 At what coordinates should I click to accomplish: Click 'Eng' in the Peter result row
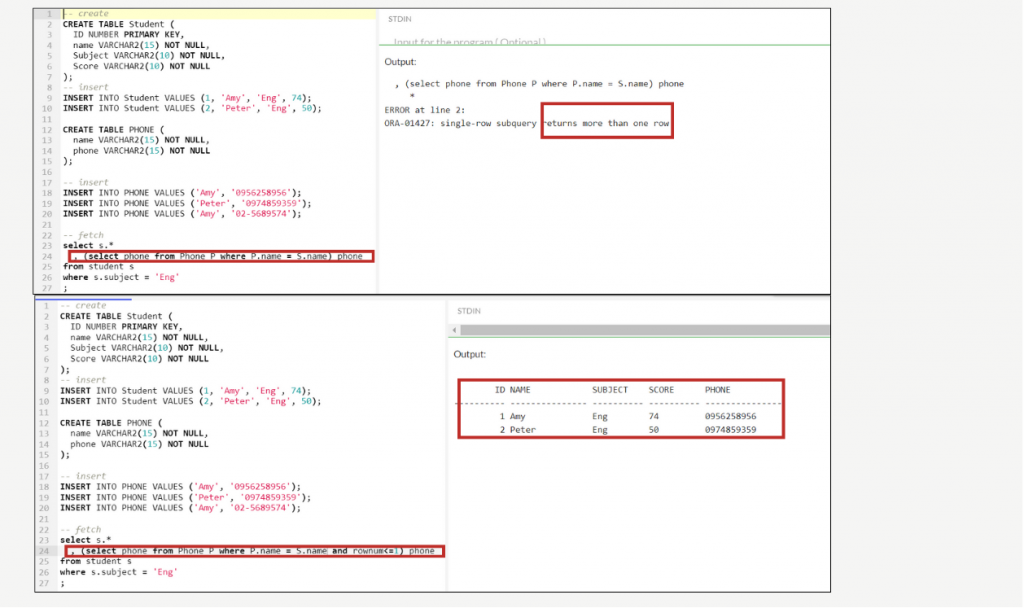click(x=600, y=430)
